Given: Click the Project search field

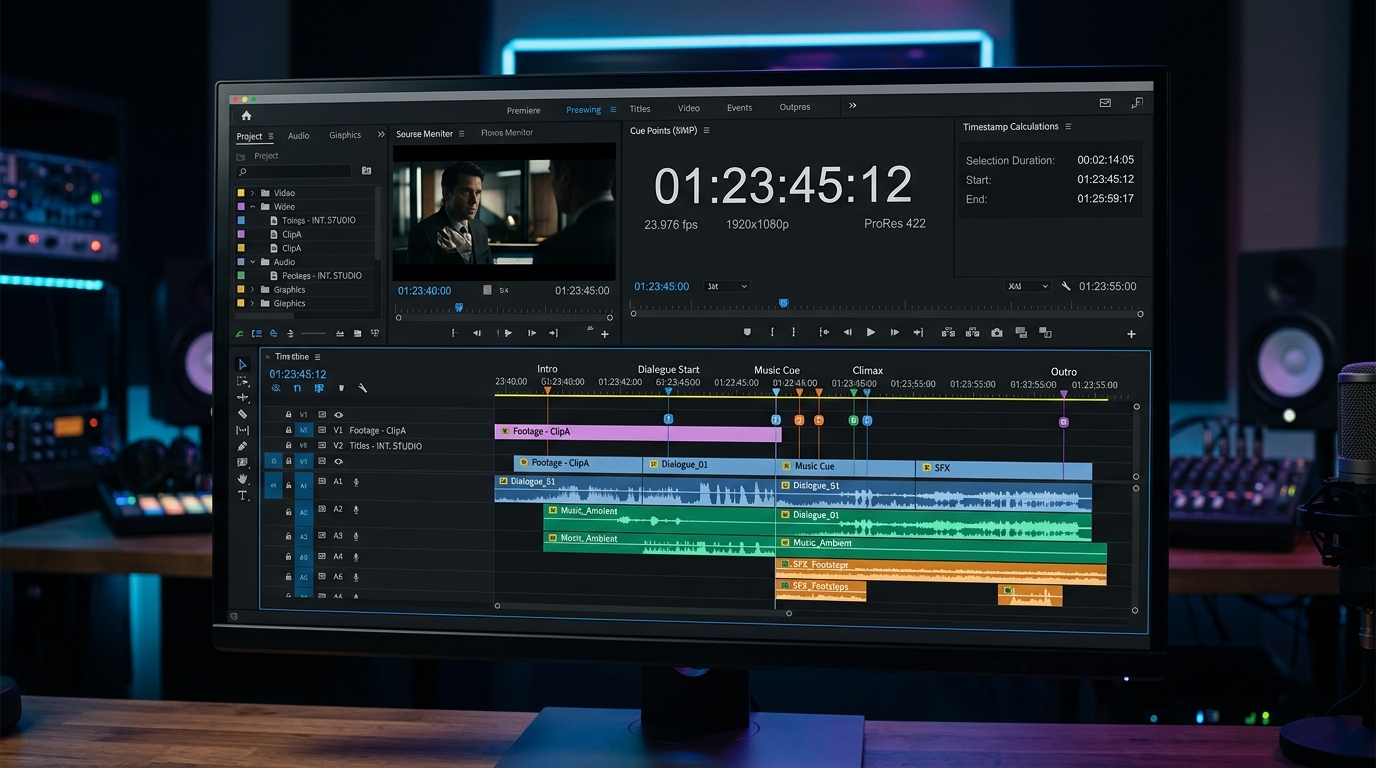Looking at the screenshot, I should [294, 172].
